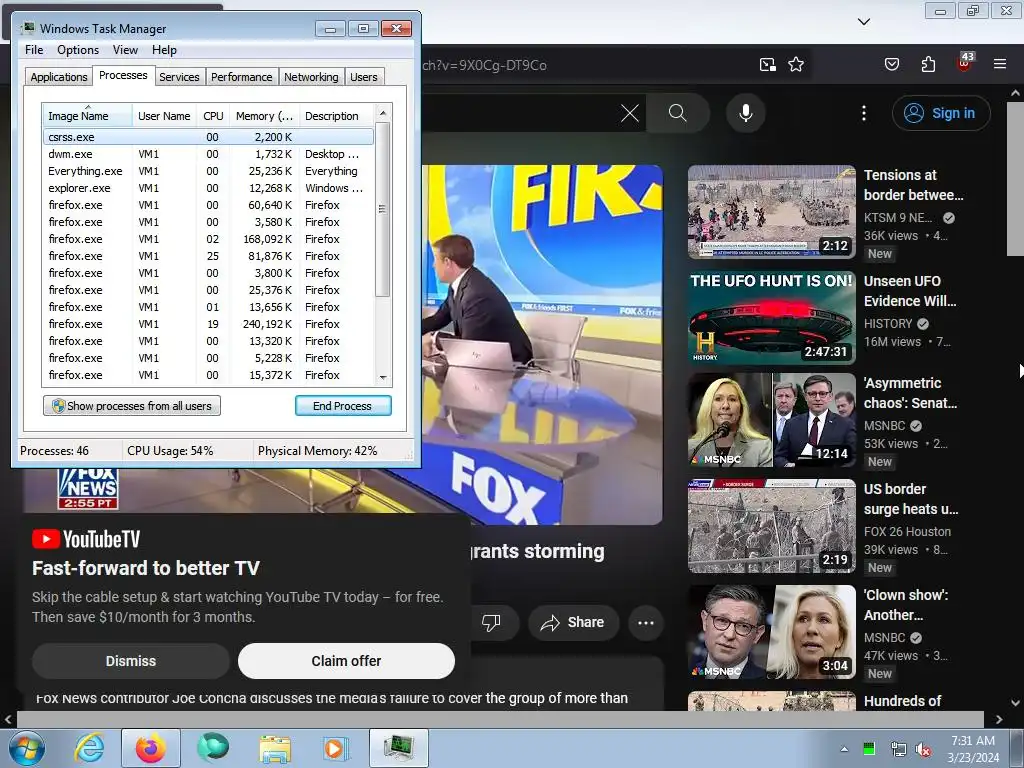The height and width of the screenshot is (768, 1024).
Task: Select explorer.exe process row
Action: (208, 187)
